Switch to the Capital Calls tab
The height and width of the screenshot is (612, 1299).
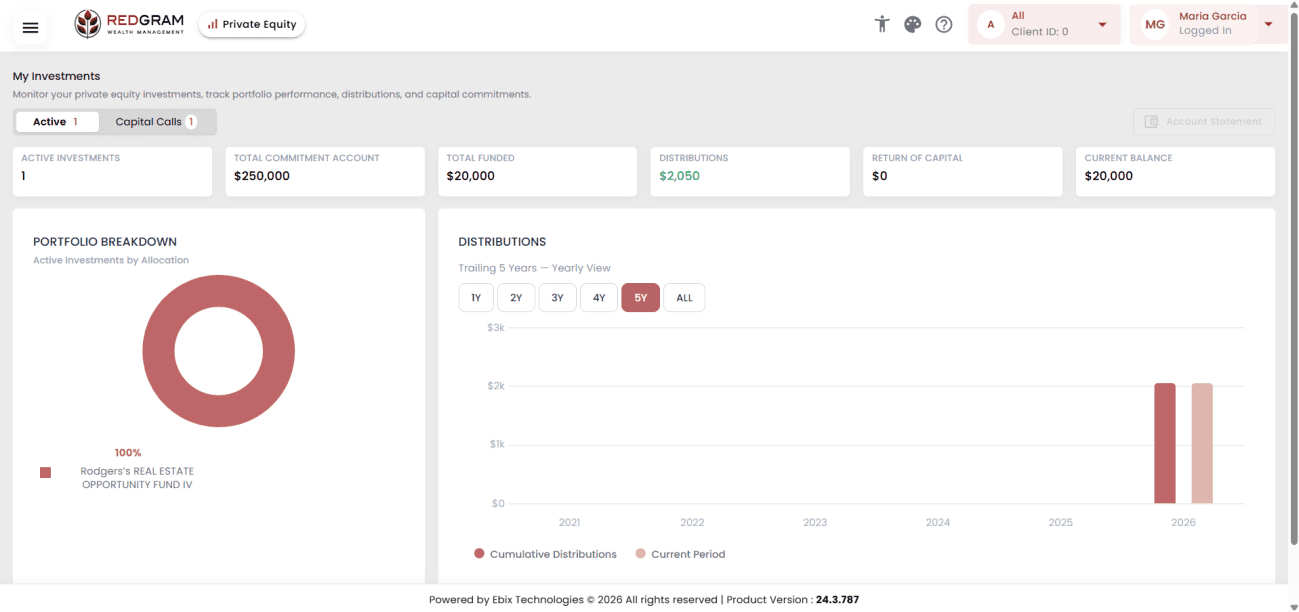[x=156, y=122]
